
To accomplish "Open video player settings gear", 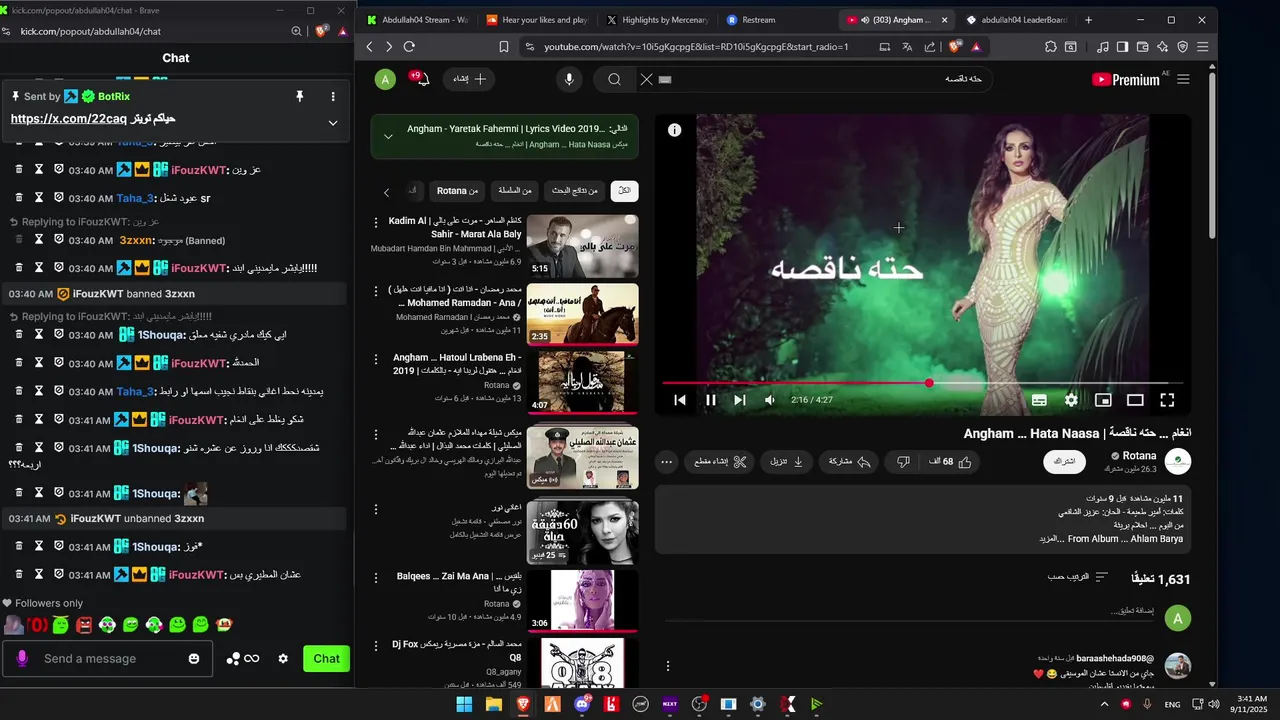I will pyautogui.click(x=1071, y=400).
